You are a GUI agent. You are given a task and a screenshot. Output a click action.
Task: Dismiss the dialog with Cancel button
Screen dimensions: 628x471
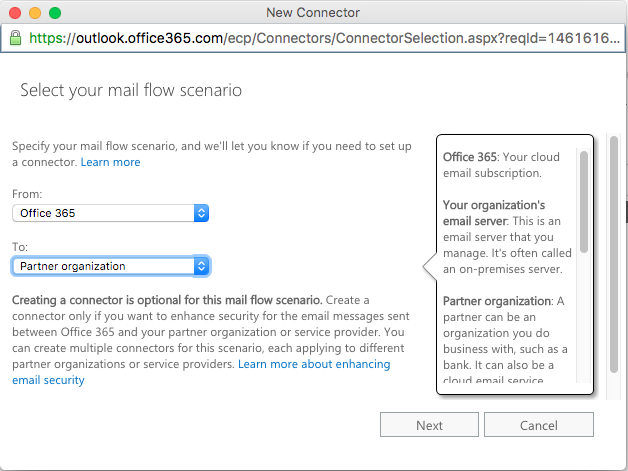(x=539, y=425)
